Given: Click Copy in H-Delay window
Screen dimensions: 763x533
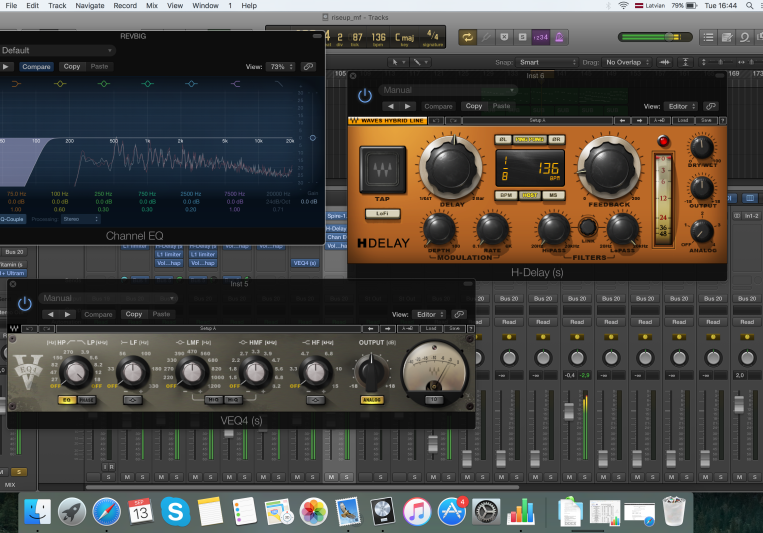Looking at the screenshot, I should 473,106.
